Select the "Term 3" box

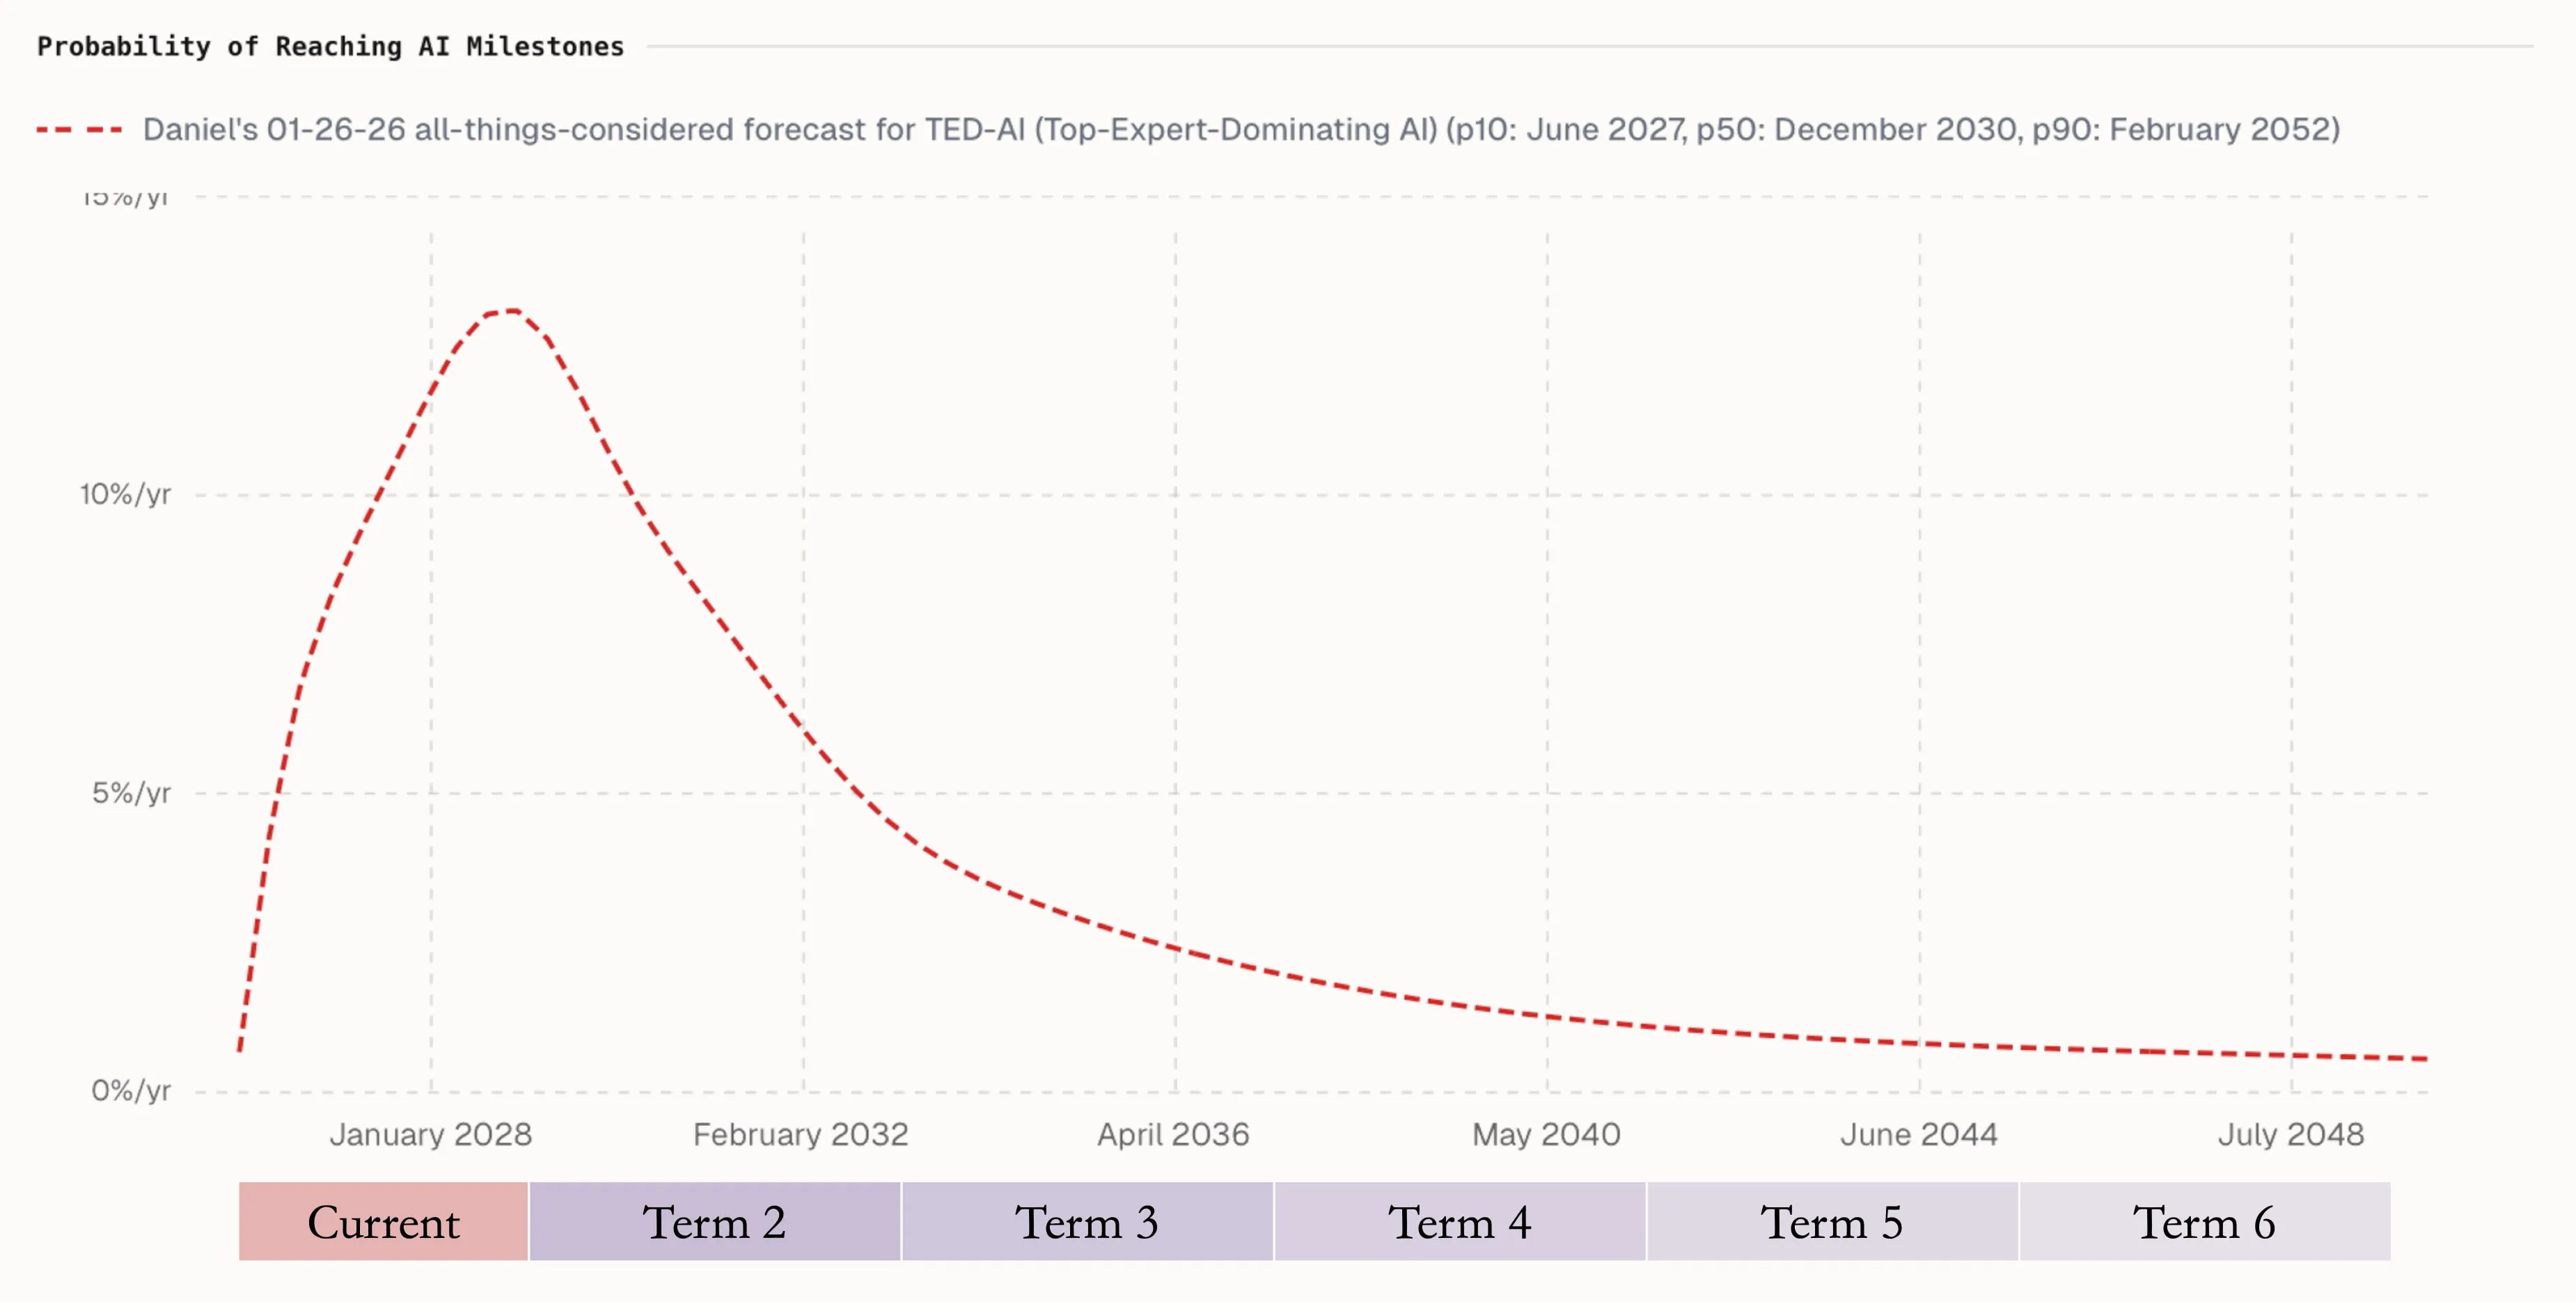[x=1087, y=1221]
